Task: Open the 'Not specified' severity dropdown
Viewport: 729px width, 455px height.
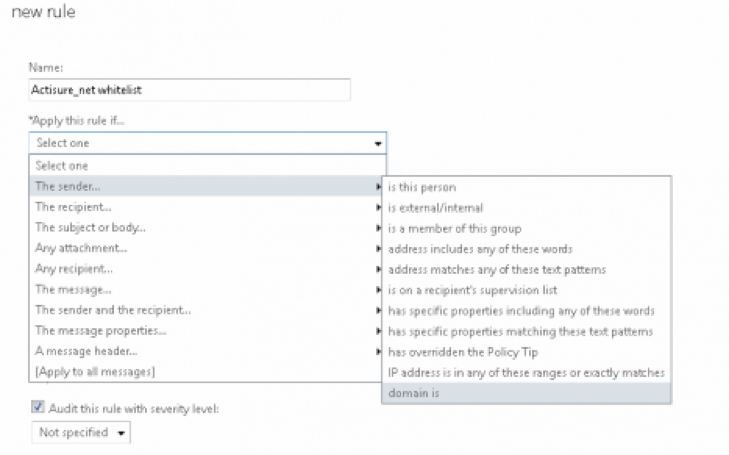Action: (x=81, y=433)
